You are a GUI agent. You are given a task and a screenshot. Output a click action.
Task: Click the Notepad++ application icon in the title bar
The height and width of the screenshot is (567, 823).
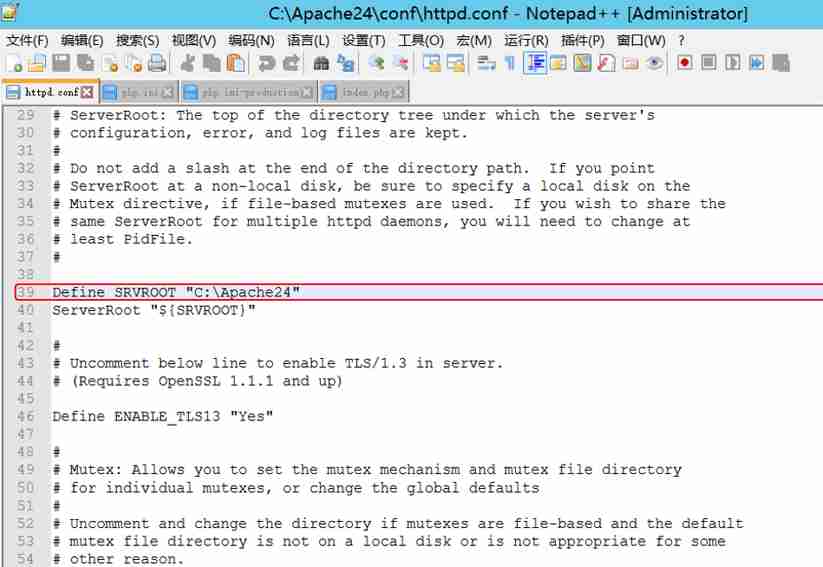pos(9,12)
